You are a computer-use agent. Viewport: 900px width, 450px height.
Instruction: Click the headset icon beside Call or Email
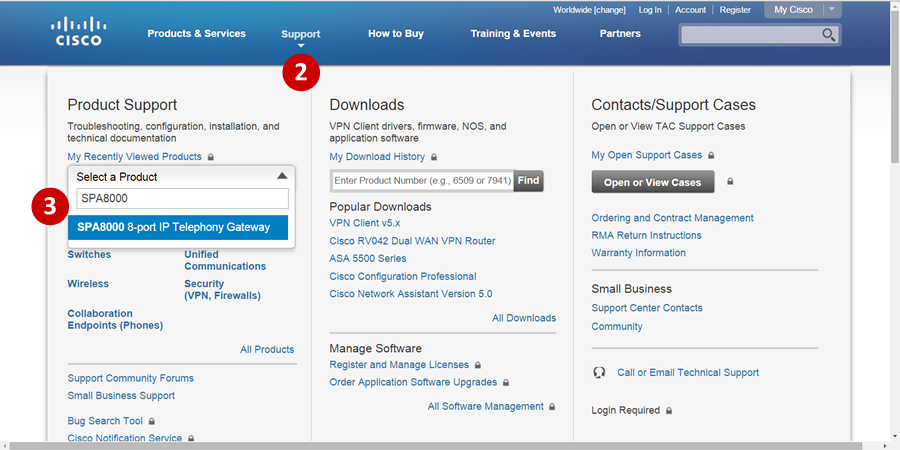tap(599, 373)
